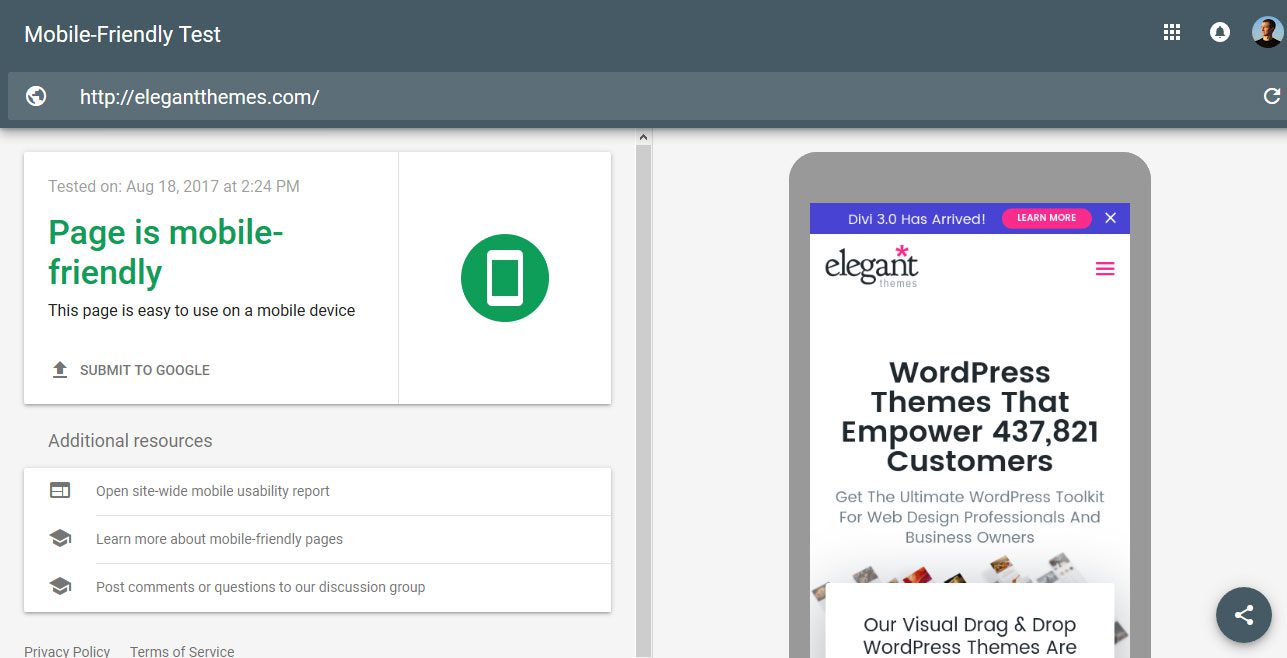
Task: Click the graduation cap icon beside mobile-friendly pages
Action: tap(60, 539)
